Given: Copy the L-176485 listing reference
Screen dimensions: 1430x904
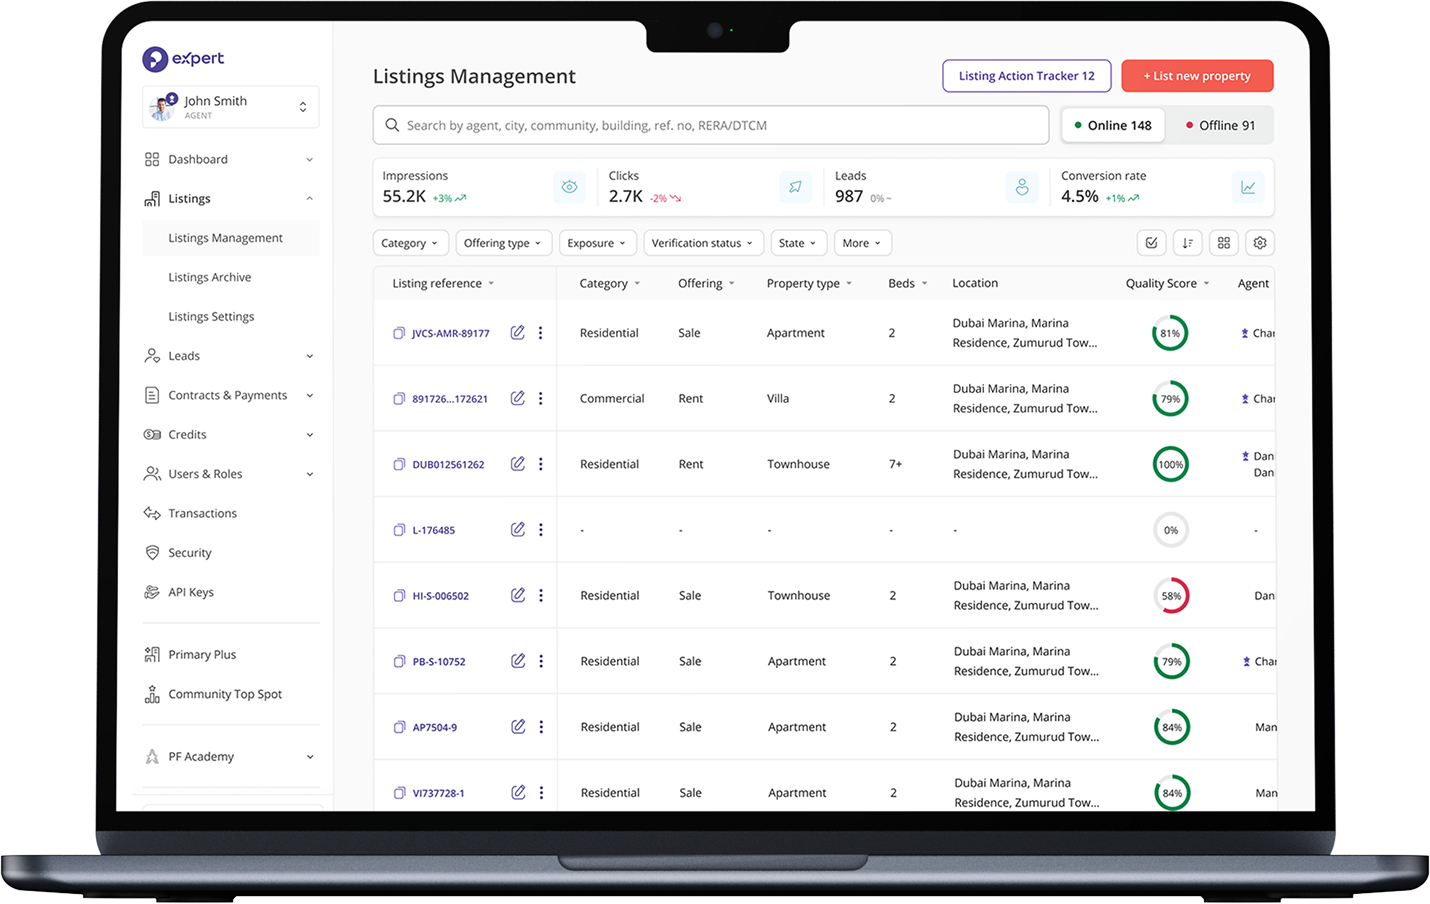Looking at the screenshot, I should click(x=399, y=530).
